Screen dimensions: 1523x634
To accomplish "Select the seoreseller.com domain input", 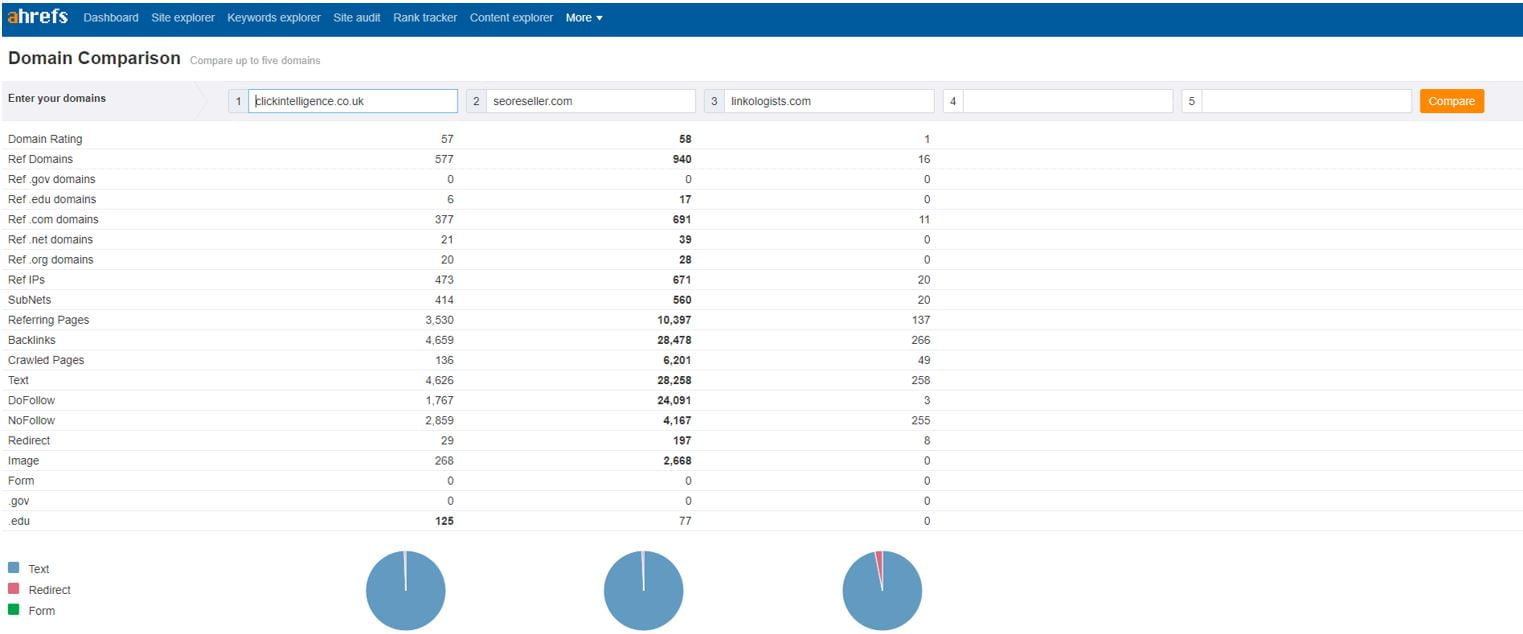I will (x=590, y=101).
